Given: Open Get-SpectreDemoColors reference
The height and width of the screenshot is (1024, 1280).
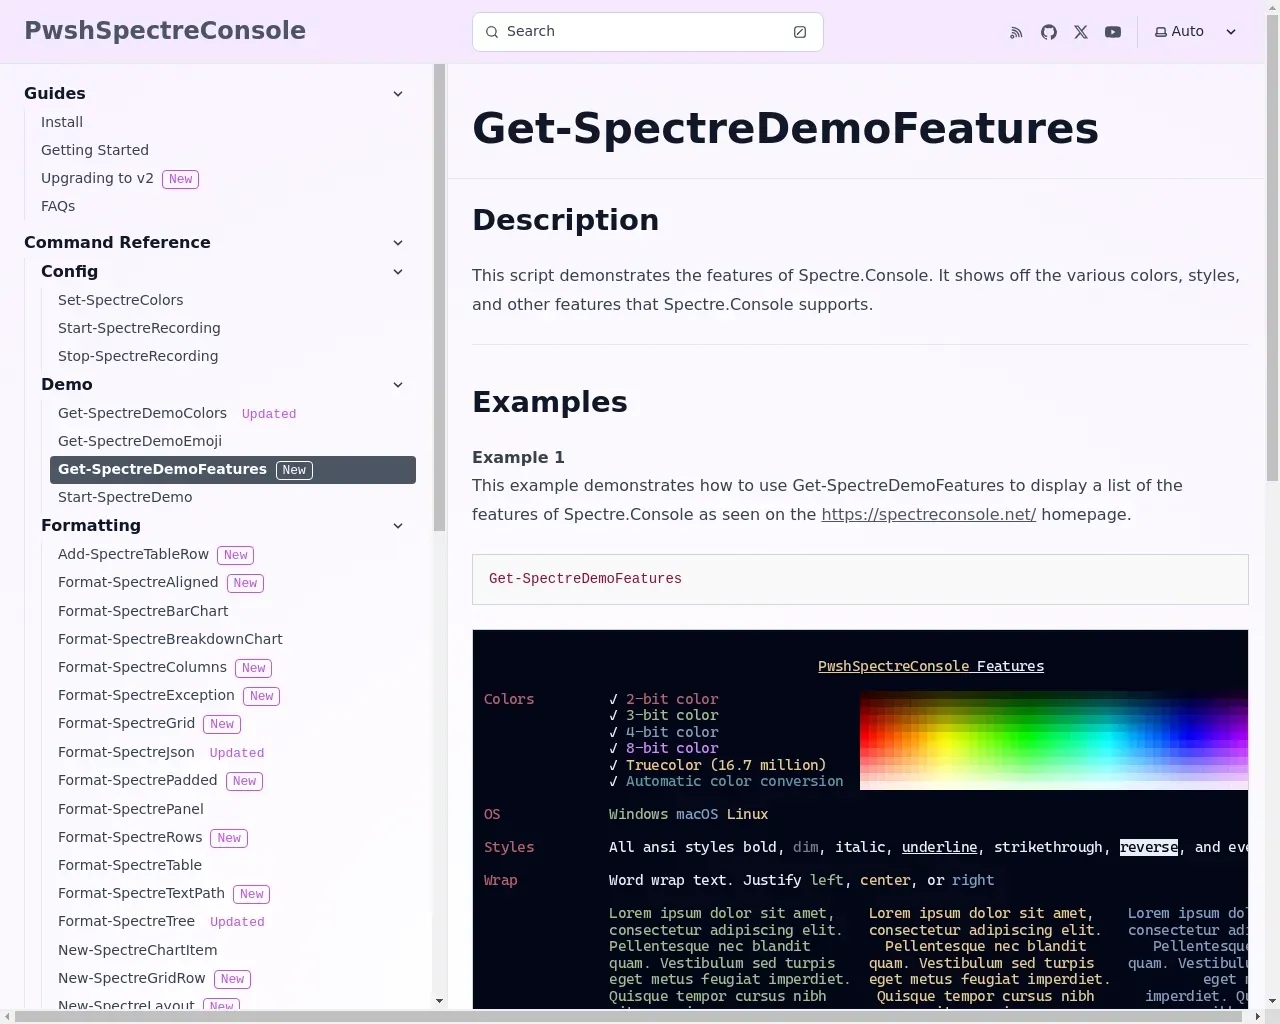Looking at the screenshot, I should (142, 413).
